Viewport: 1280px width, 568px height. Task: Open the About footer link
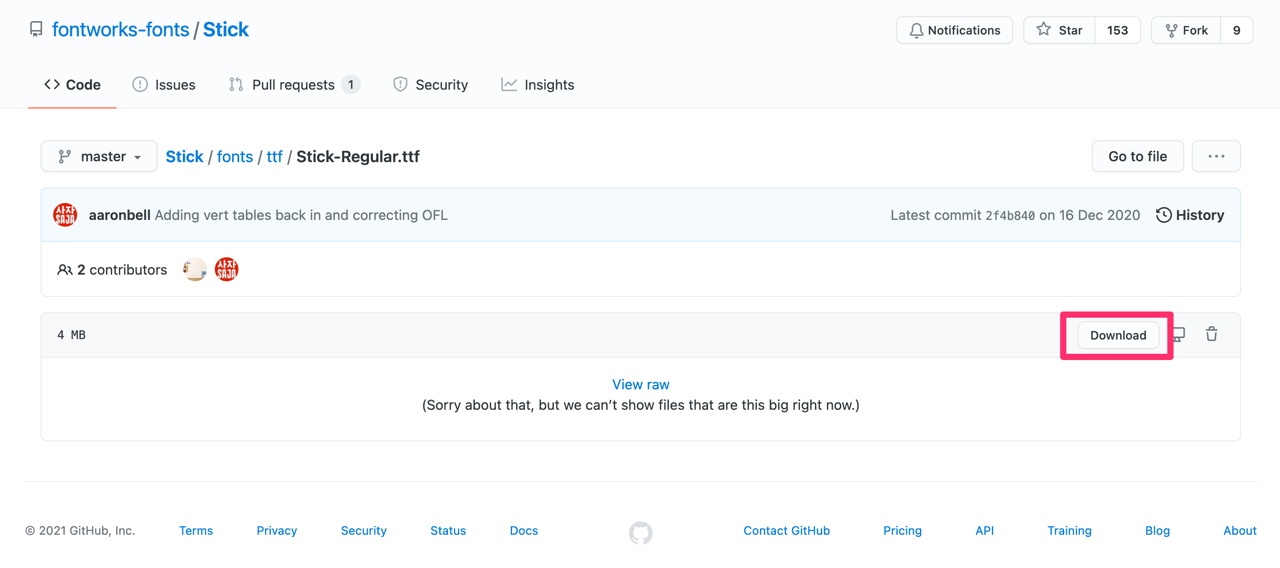point(1240,531)
